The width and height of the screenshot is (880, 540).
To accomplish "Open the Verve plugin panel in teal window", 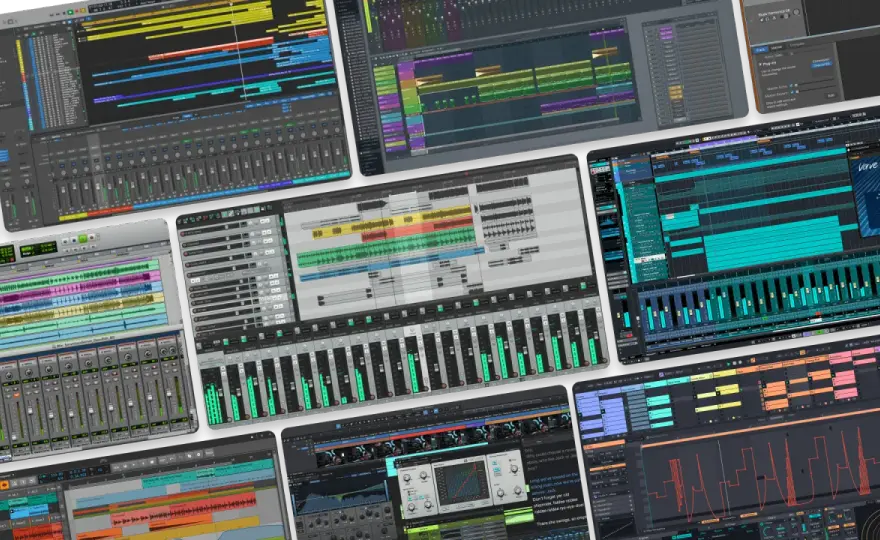I will click(867, 191).
